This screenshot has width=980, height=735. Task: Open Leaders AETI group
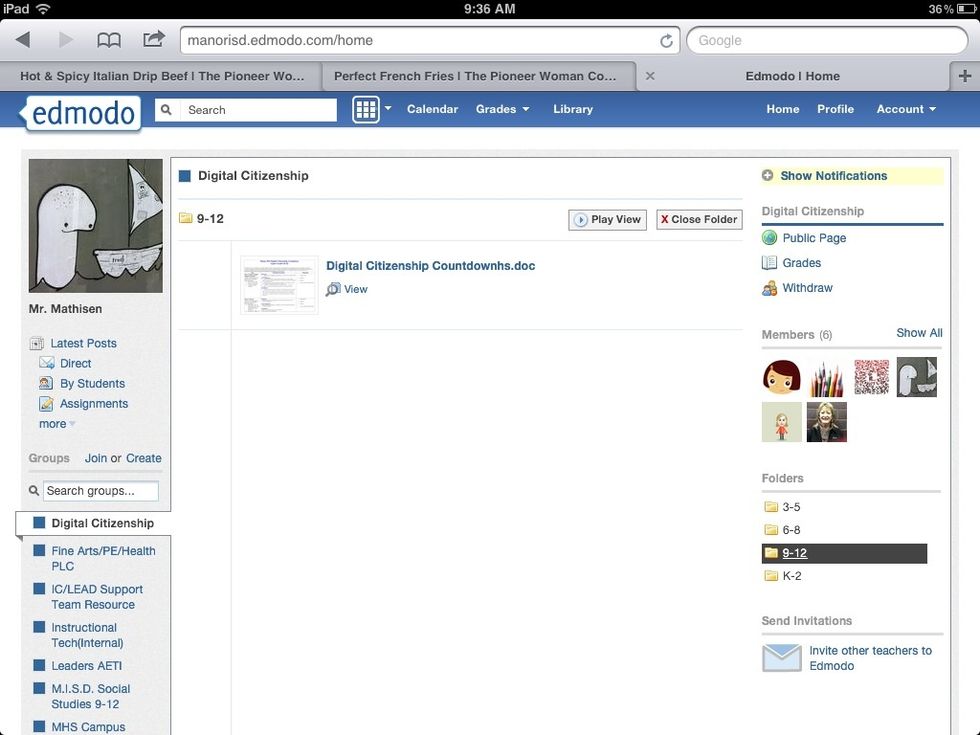(86, 666)
